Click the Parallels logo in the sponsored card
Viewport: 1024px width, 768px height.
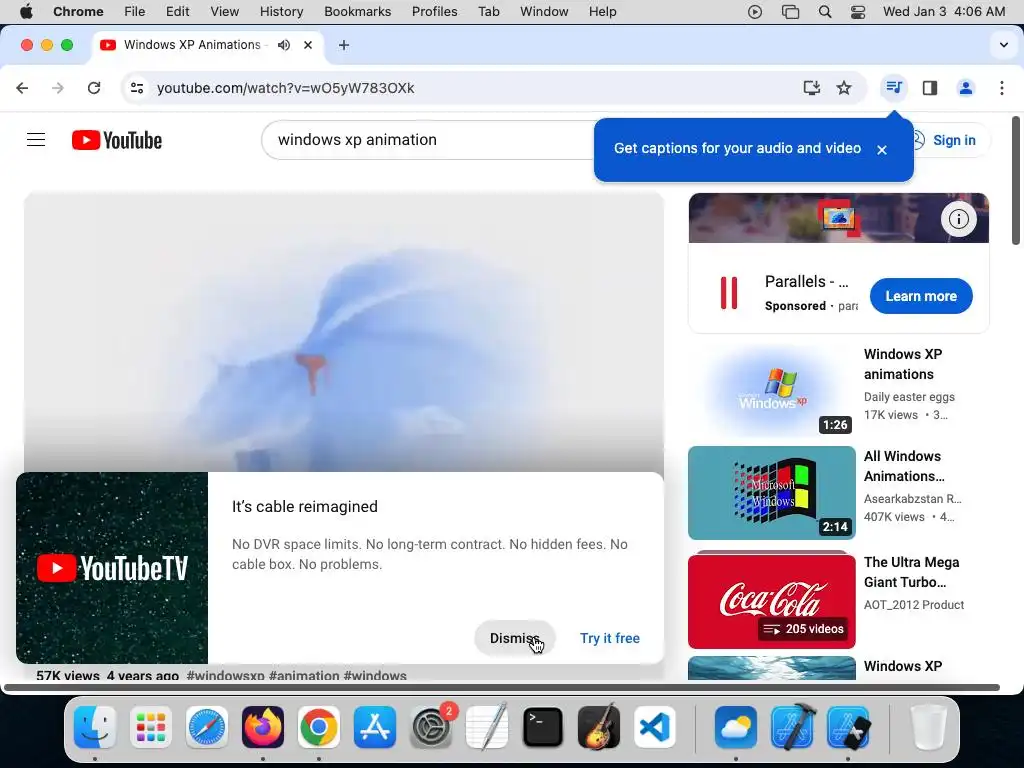tap(729, 293)
